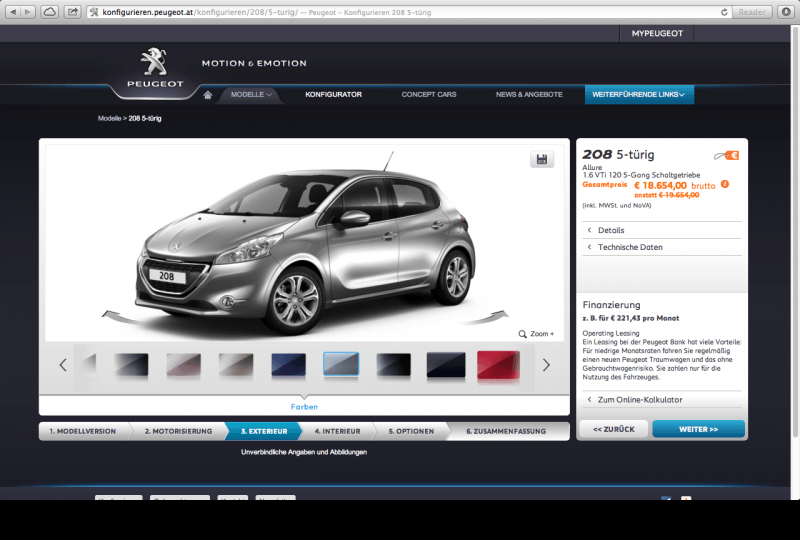Select the black color swatch
Image resolution: width=800 pixels, height=540 pixels.
click(x=393, y=365)
